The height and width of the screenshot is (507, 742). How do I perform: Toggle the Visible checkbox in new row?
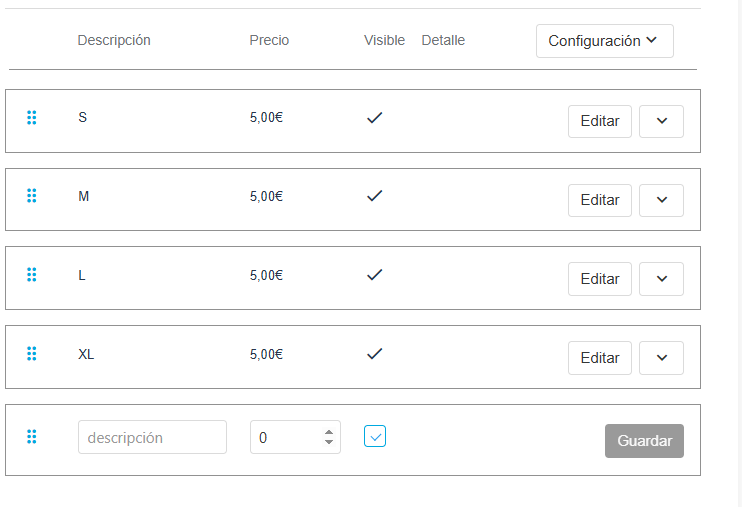(375, 436)
